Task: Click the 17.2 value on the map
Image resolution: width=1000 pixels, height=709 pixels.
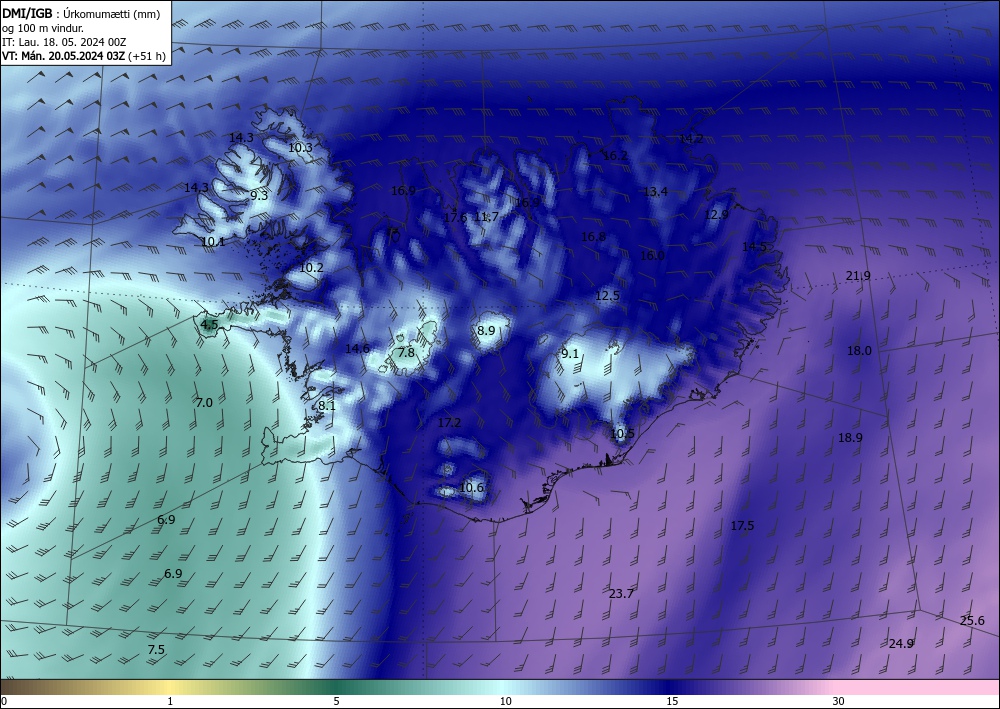Action: 449,423
